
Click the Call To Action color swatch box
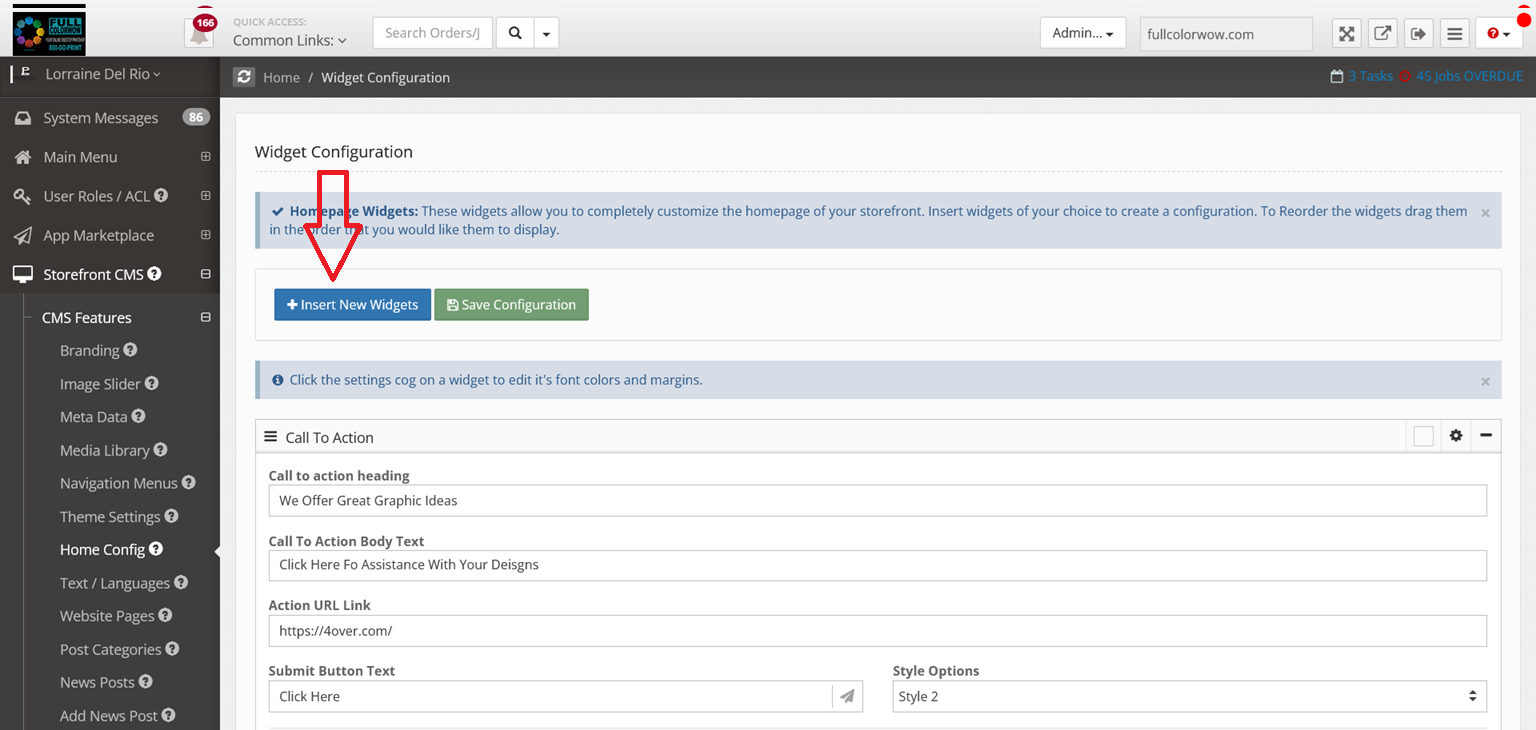pyautogui.click(x=1423, y=436)
